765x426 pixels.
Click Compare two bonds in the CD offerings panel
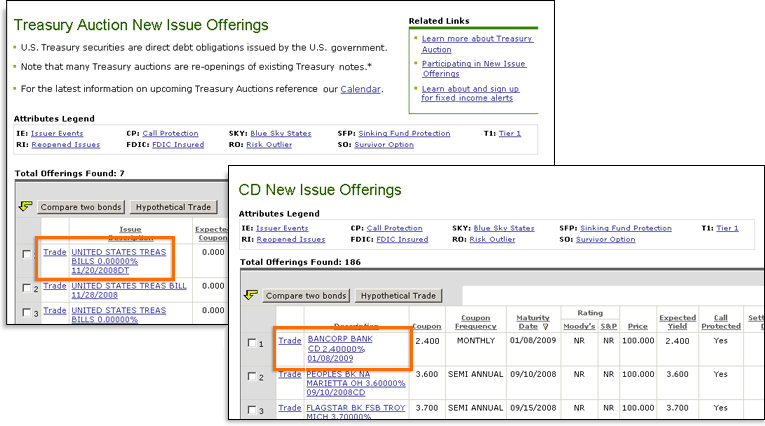[306, 296]
